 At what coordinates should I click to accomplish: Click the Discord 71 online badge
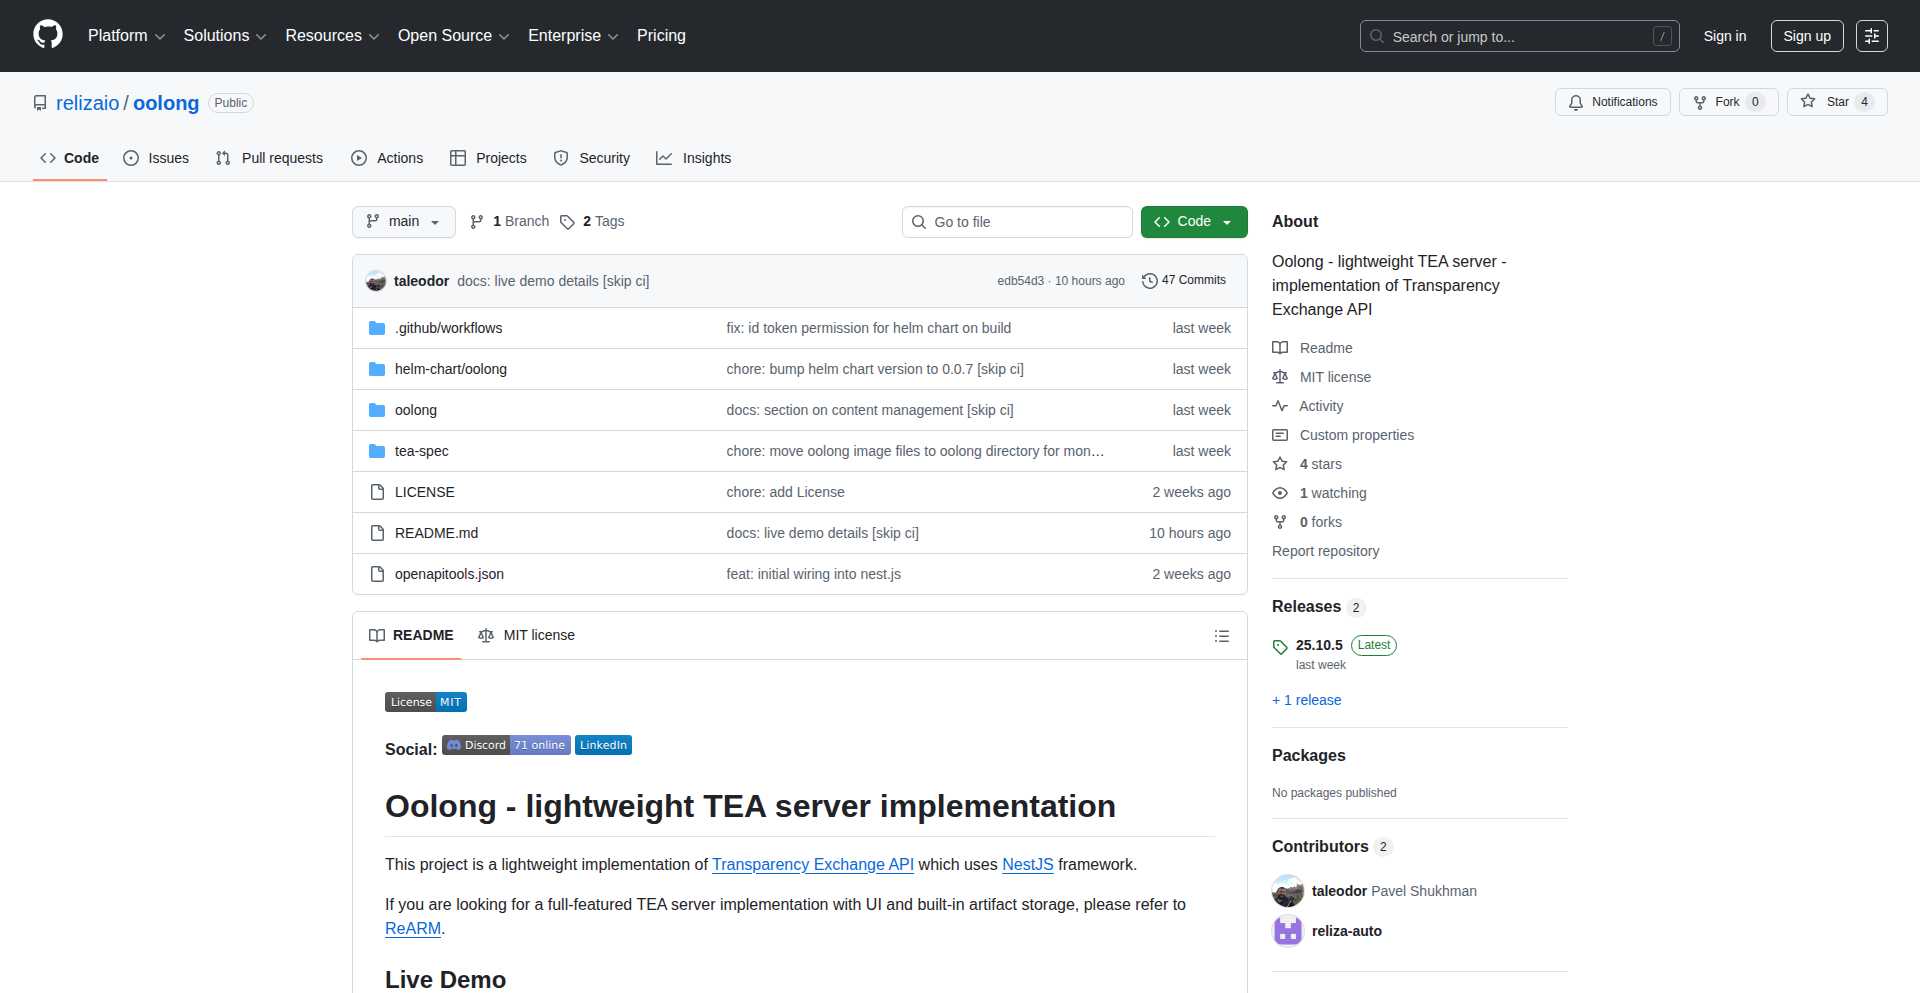[506, 745]
